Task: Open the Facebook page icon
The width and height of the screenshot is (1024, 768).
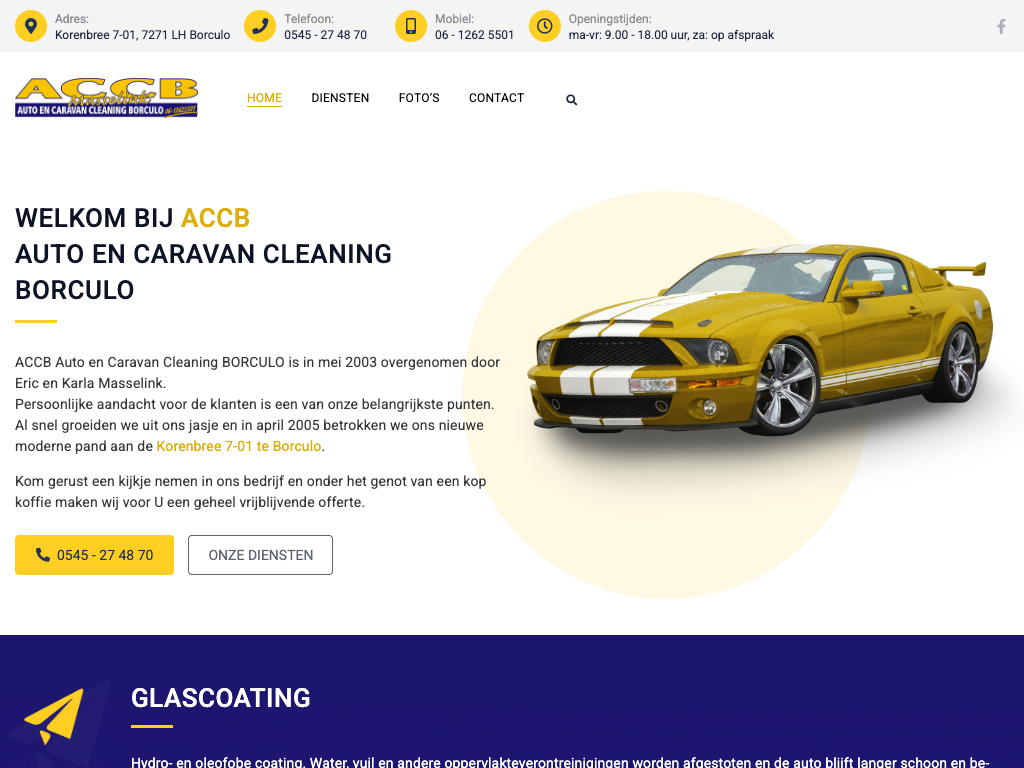Action: [x=1001, y=27]
